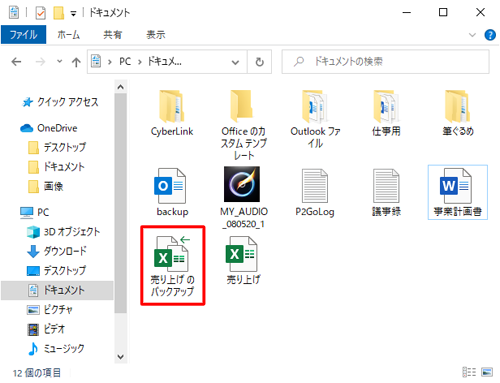
Task: Open the ファイル menu tab
Action: click(x=23, y=35)
